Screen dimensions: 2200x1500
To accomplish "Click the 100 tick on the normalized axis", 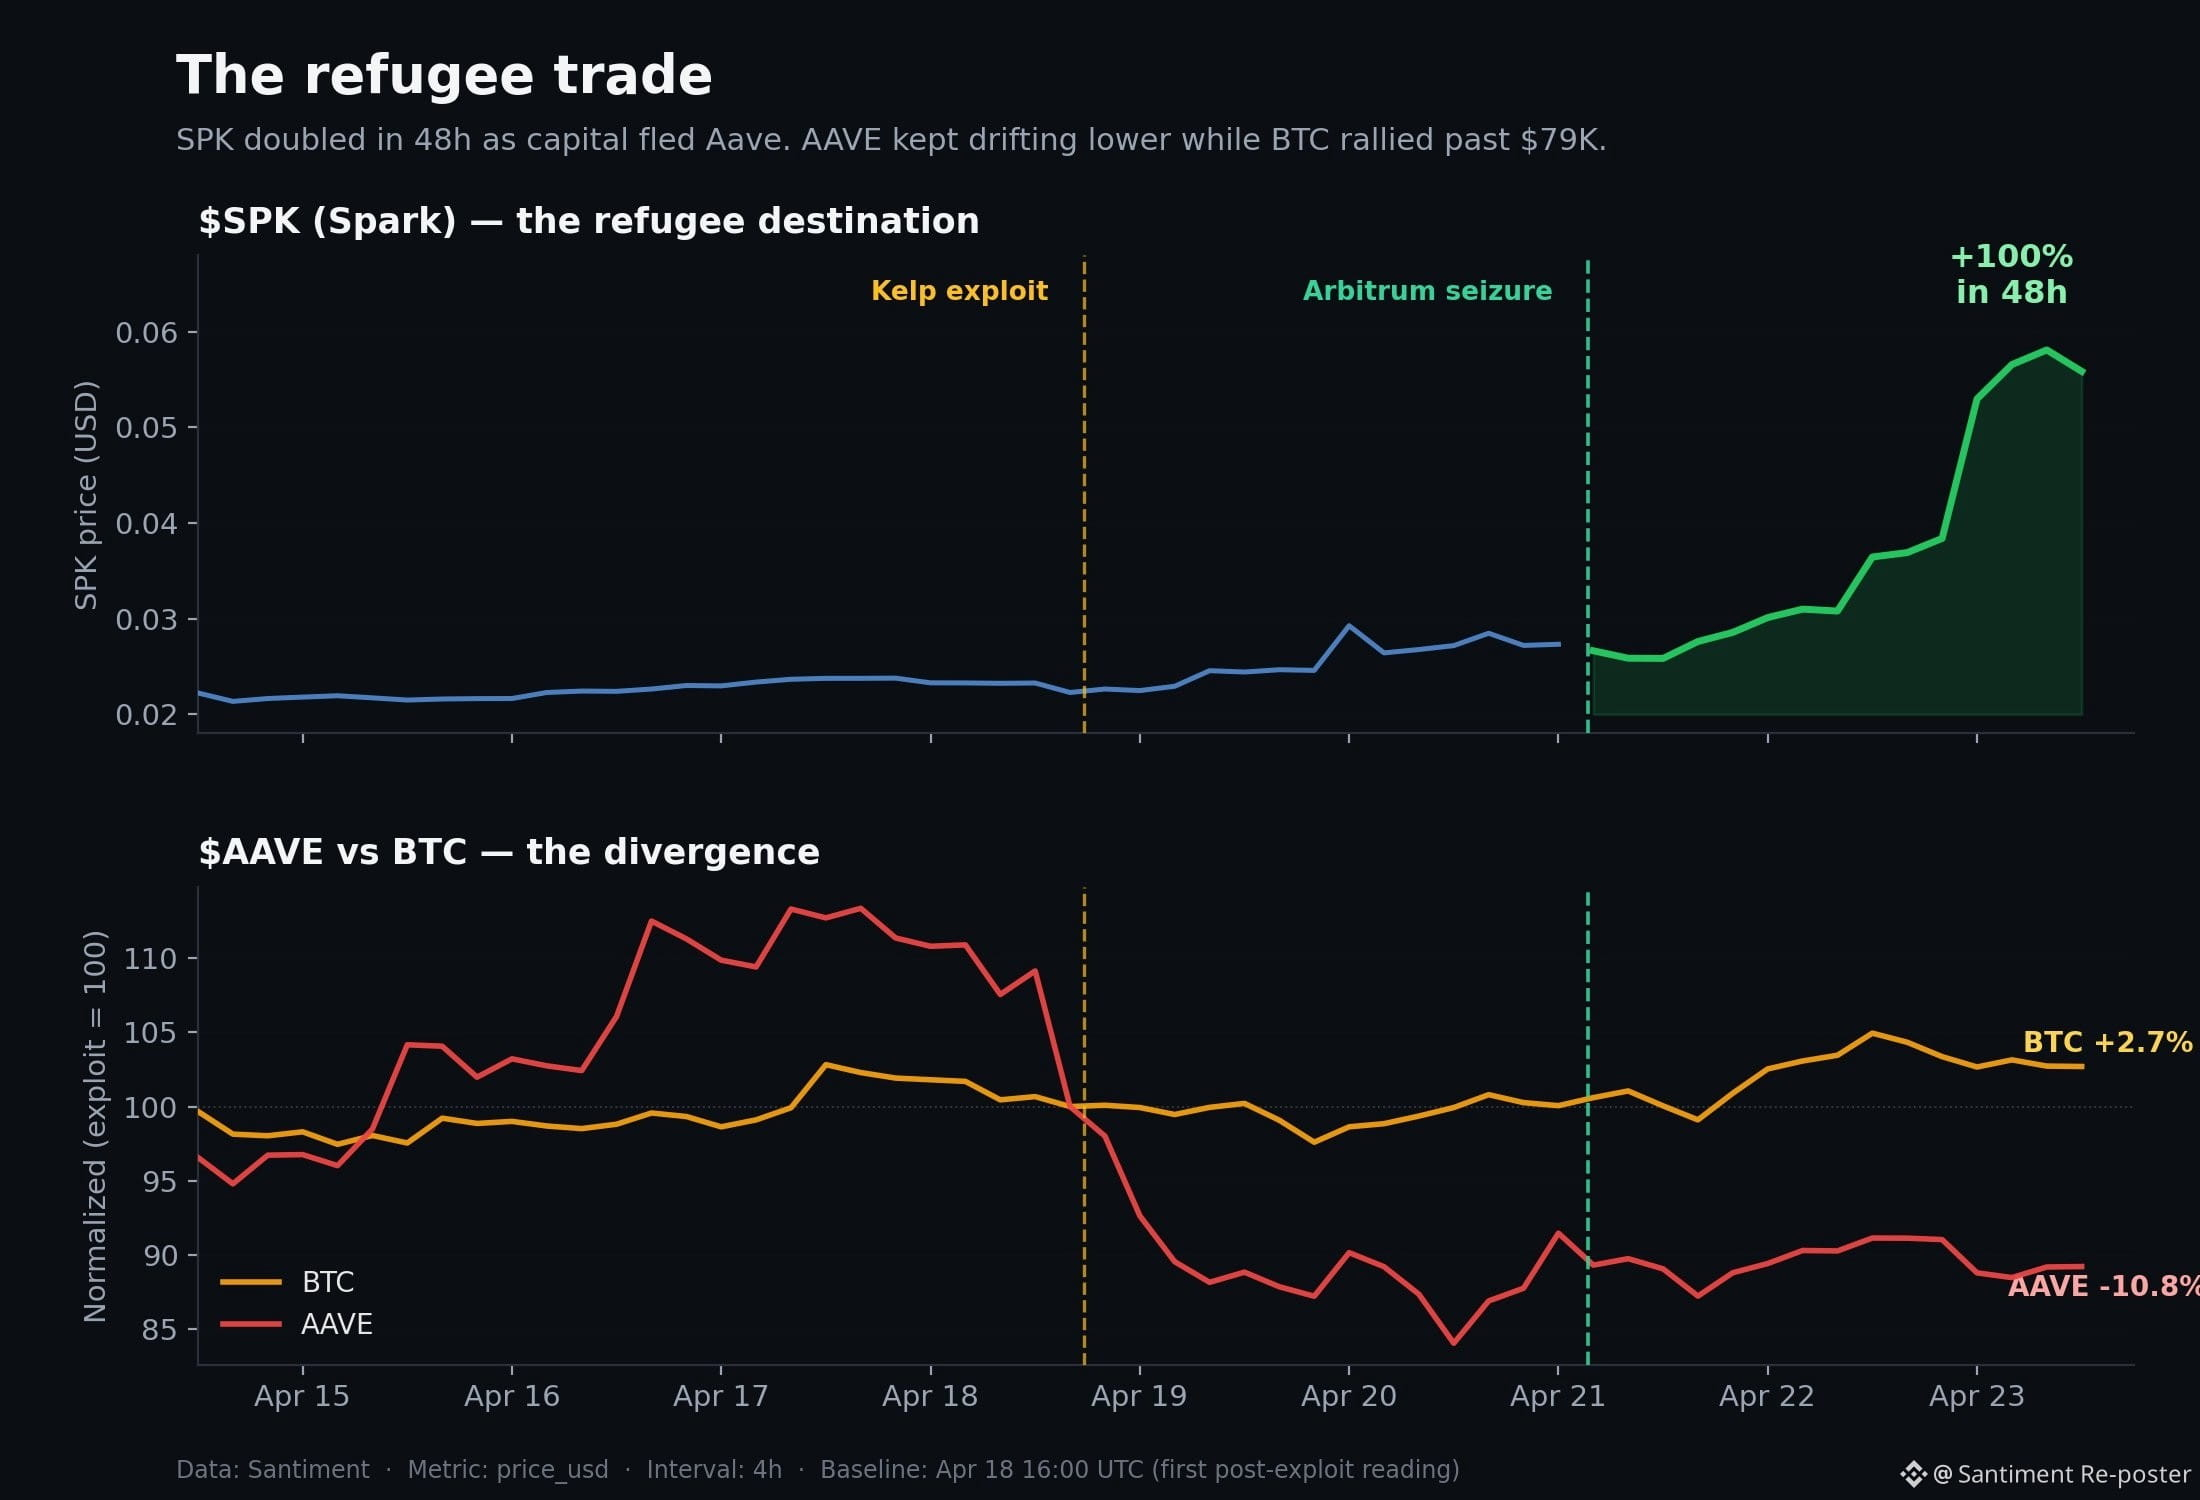I will (x=150, y=1108).
